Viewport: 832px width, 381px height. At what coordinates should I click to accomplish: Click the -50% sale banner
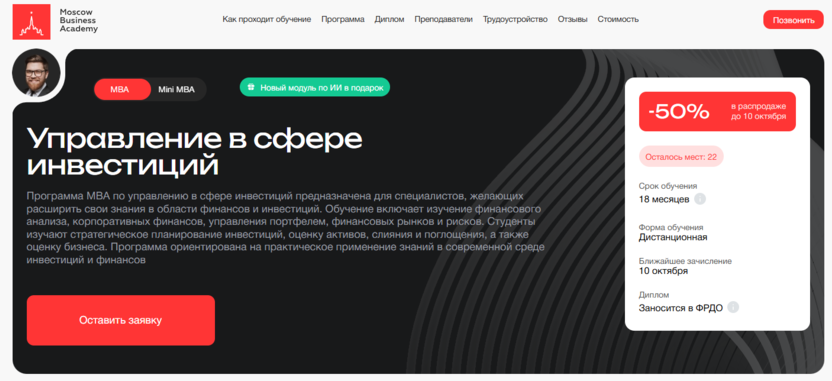click(x=717, y=111)
